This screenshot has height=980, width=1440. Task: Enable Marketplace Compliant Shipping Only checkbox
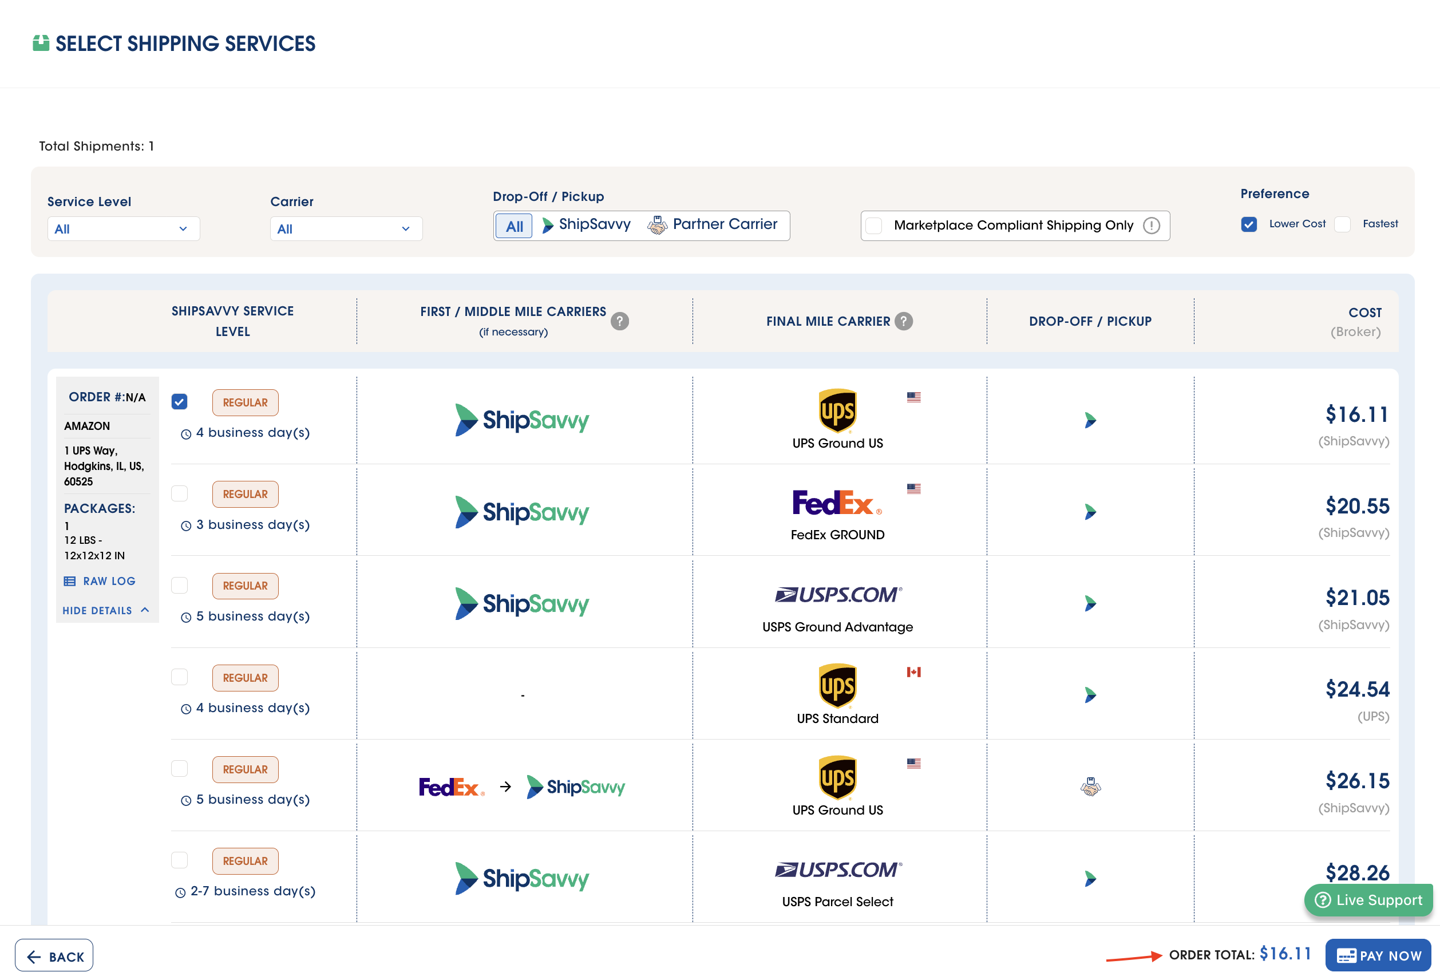[x=874, y=225]
